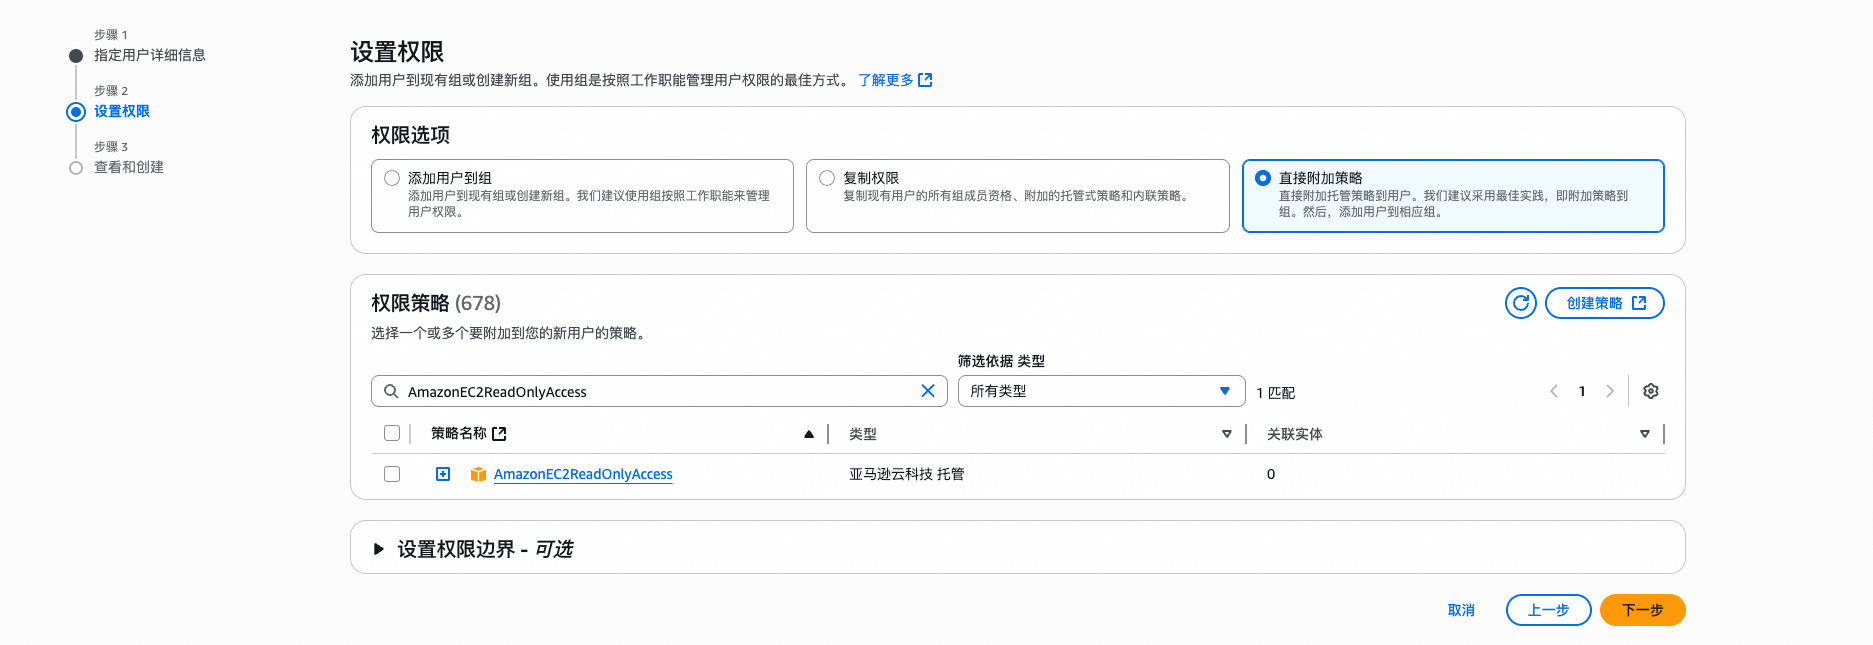Screen dimensions: 1873x645
Task: Open the 所有类型 filter dropdown
Action: tap(1101, 391)
